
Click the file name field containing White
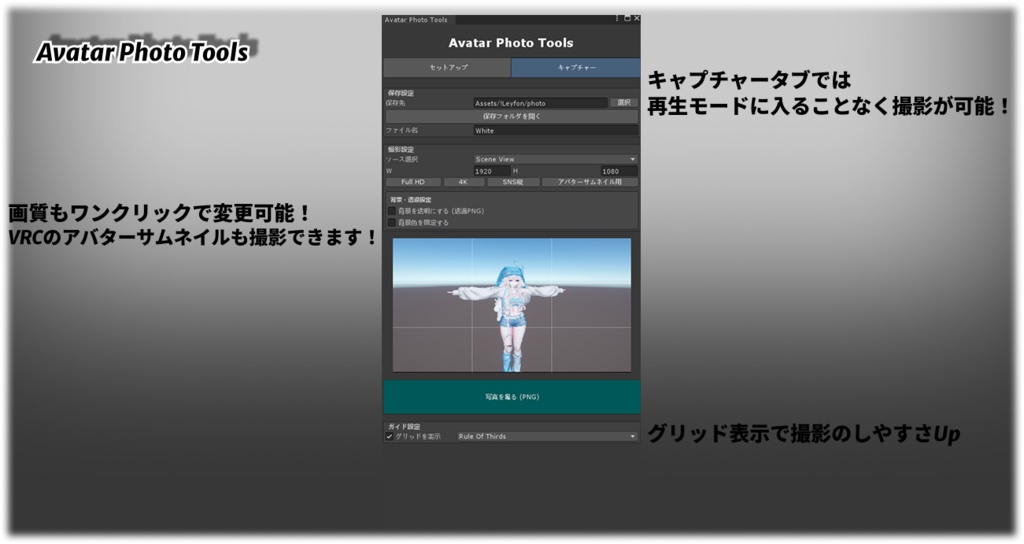(x=555, y=131)
